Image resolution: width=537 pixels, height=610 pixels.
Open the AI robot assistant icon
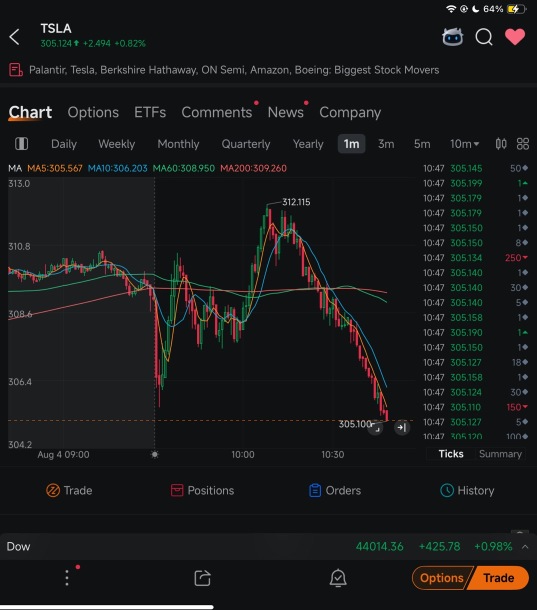(453, 38)
